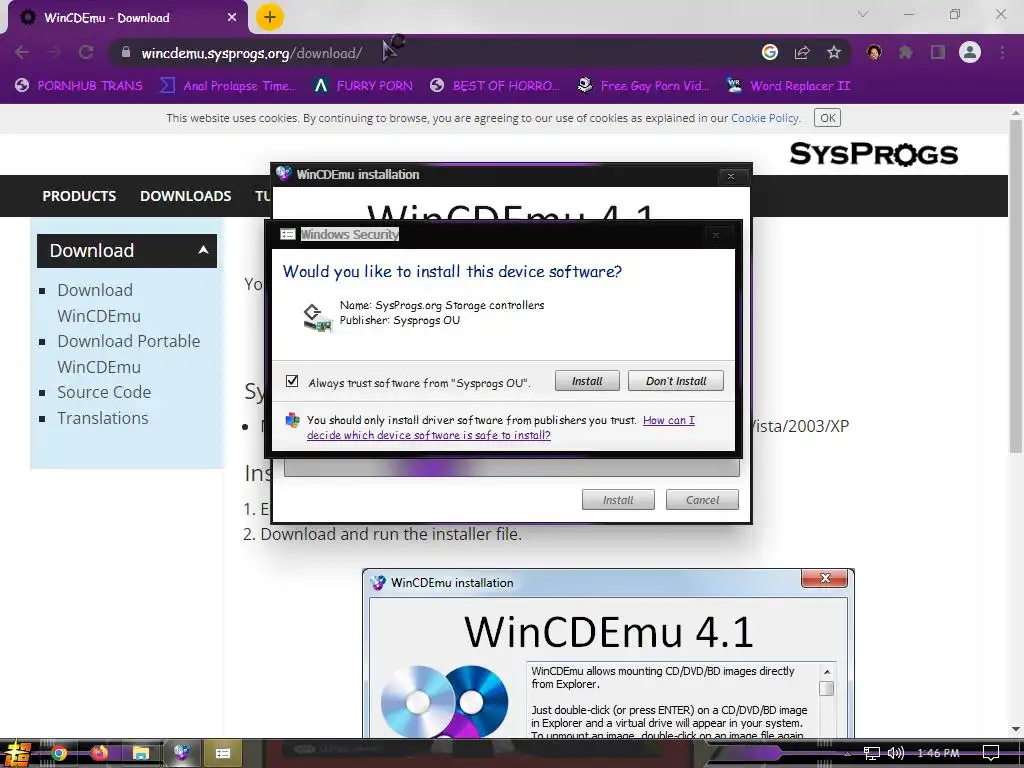
Task: Click browser back arrow
Action: click(x=22, y=52)
